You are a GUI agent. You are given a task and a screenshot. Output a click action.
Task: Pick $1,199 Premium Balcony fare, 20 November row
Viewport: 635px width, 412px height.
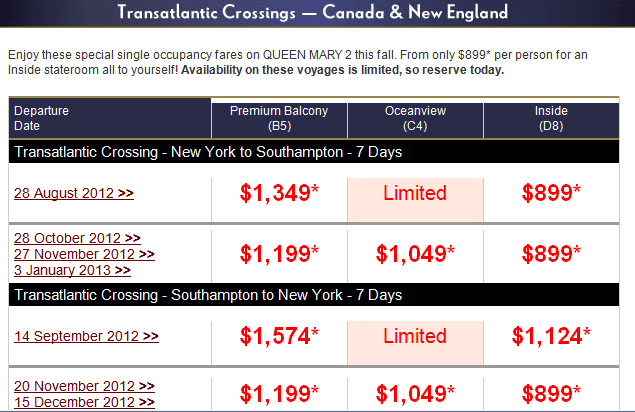(279, 393)
